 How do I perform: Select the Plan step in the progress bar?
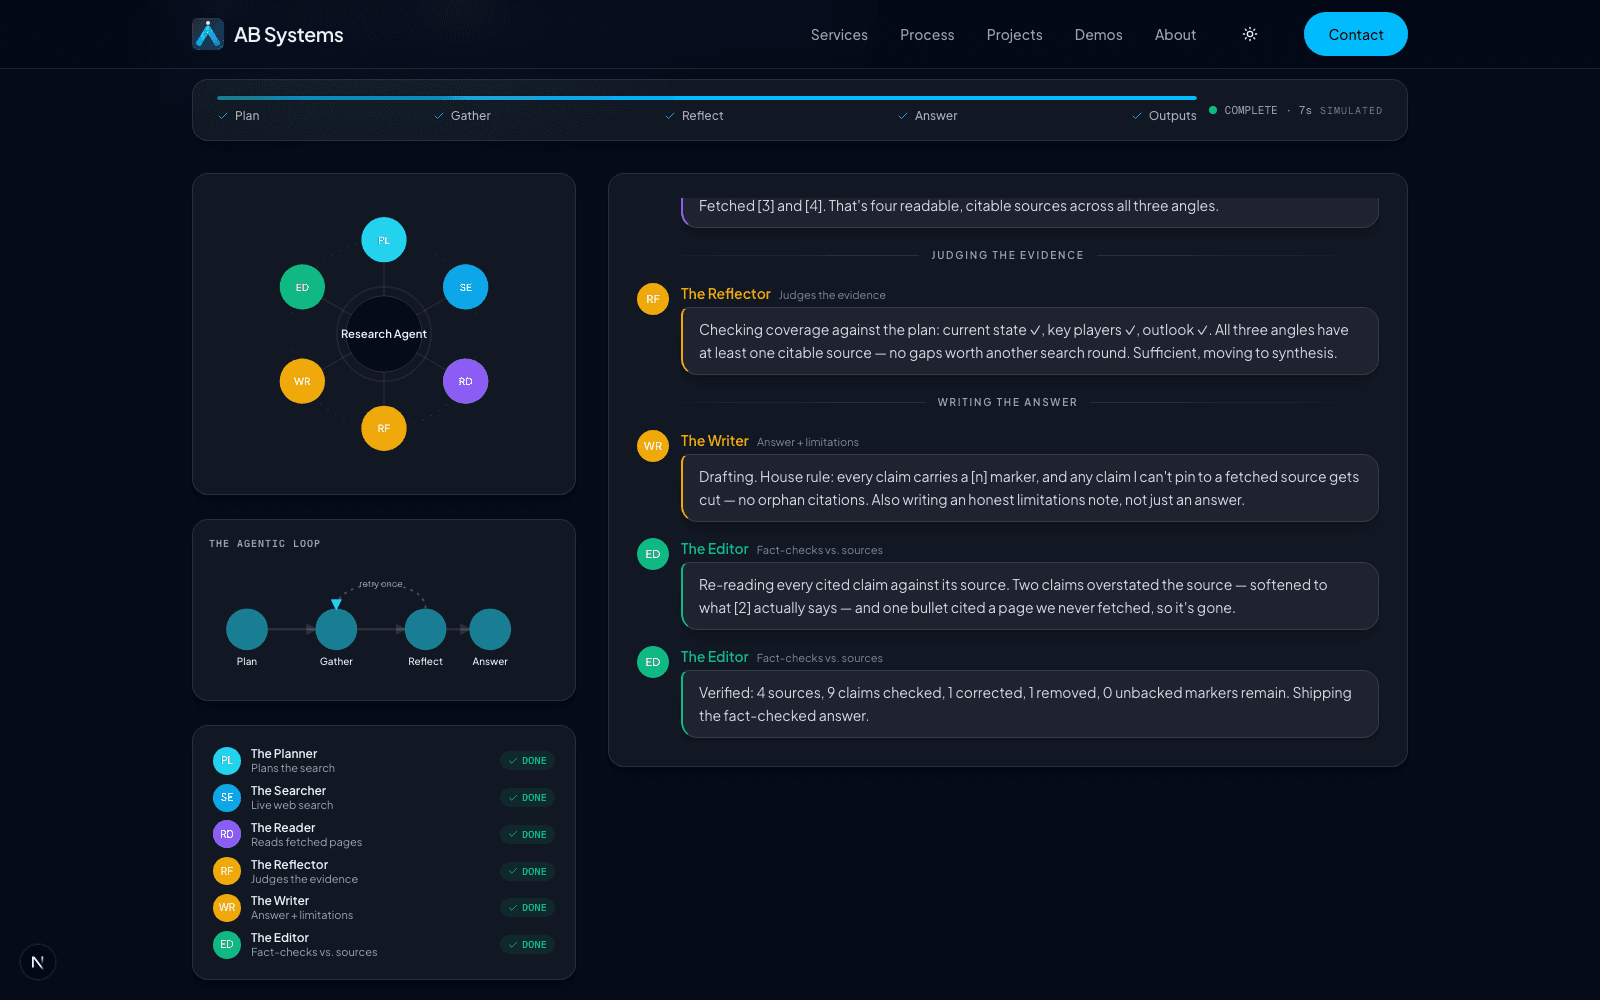239,116
